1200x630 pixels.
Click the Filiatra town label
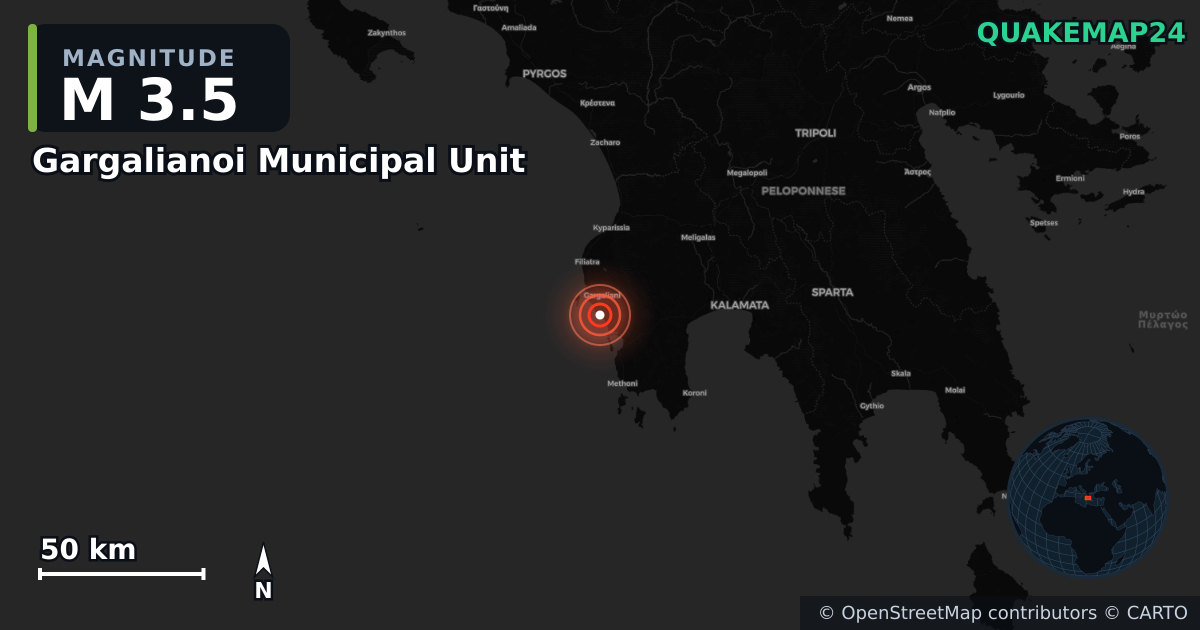click(x=587, y=262)
